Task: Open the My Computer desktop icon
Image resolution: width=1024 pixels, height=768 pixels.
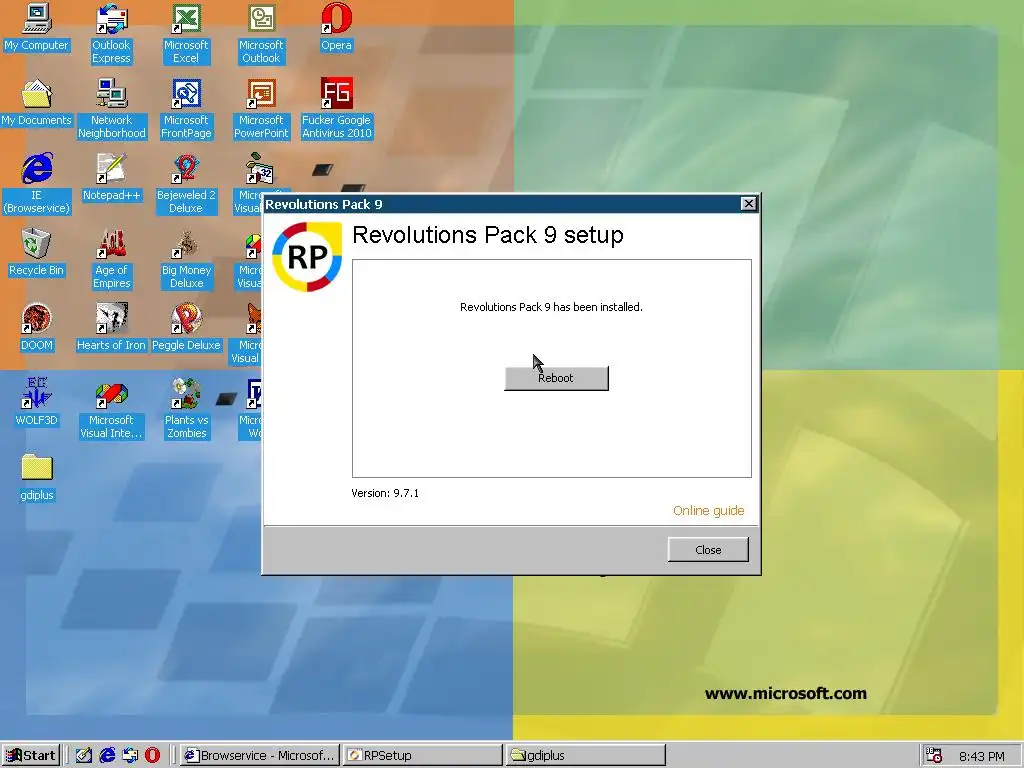Action: coord(37,27)
